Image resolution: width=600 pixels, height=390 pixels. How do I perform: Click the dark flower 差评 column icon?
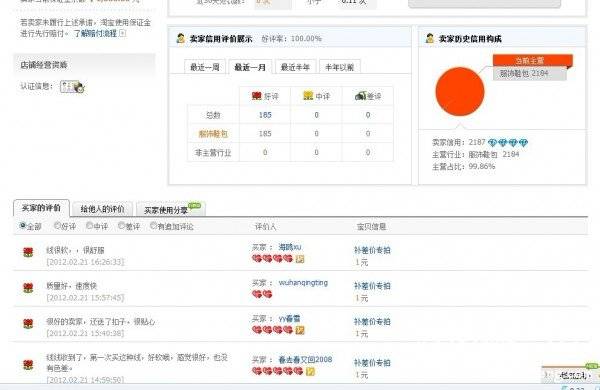[x=360, y=96]
